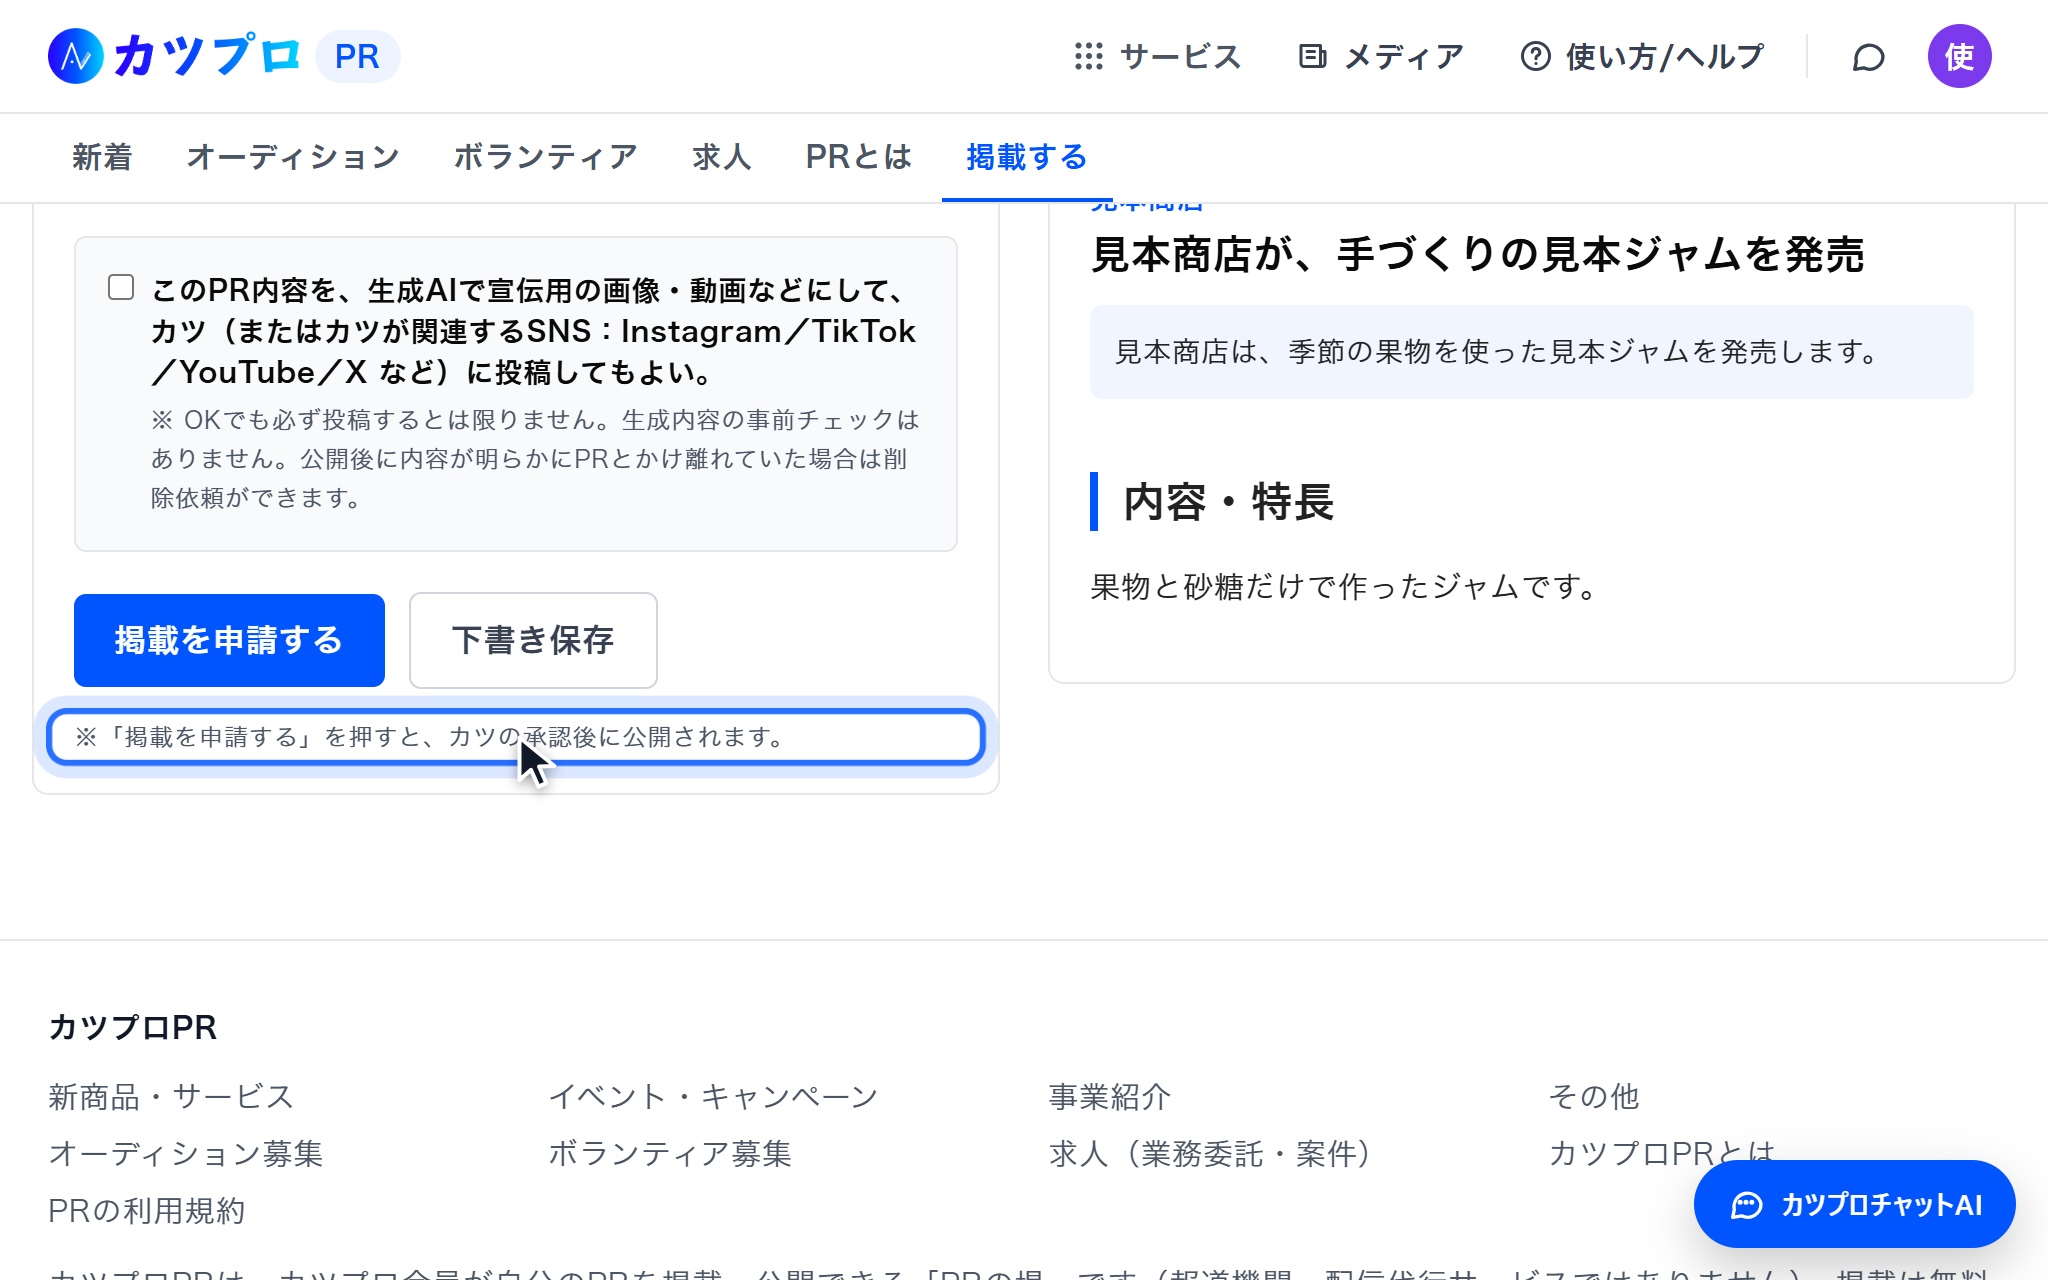Screen dimensions: 2048x1280
Task: Open footer link PRの利用規約
Action: (147, 1211)
